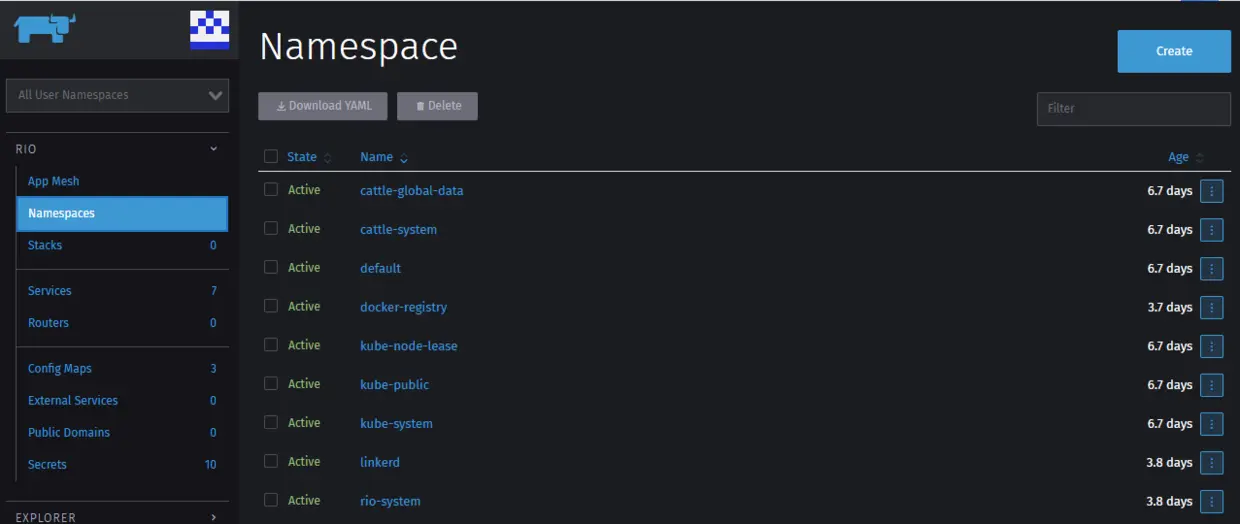1240x524 pixels.
Task: Check the box for default namespace
Action: pos(271,267)
